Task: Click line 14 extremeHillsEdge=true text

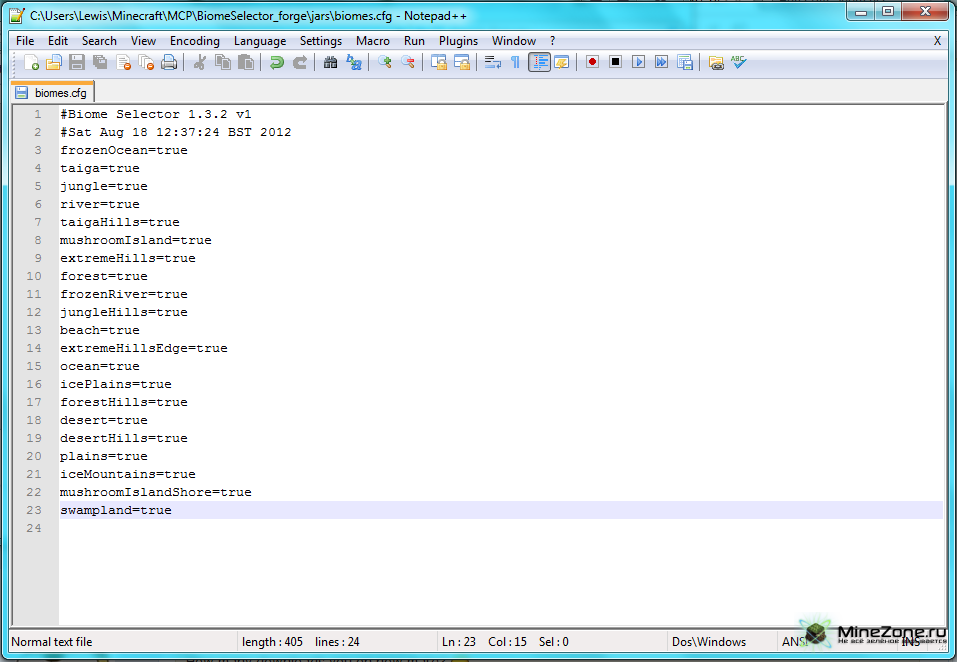Action: pyautogui.click(x=143, y=348)
